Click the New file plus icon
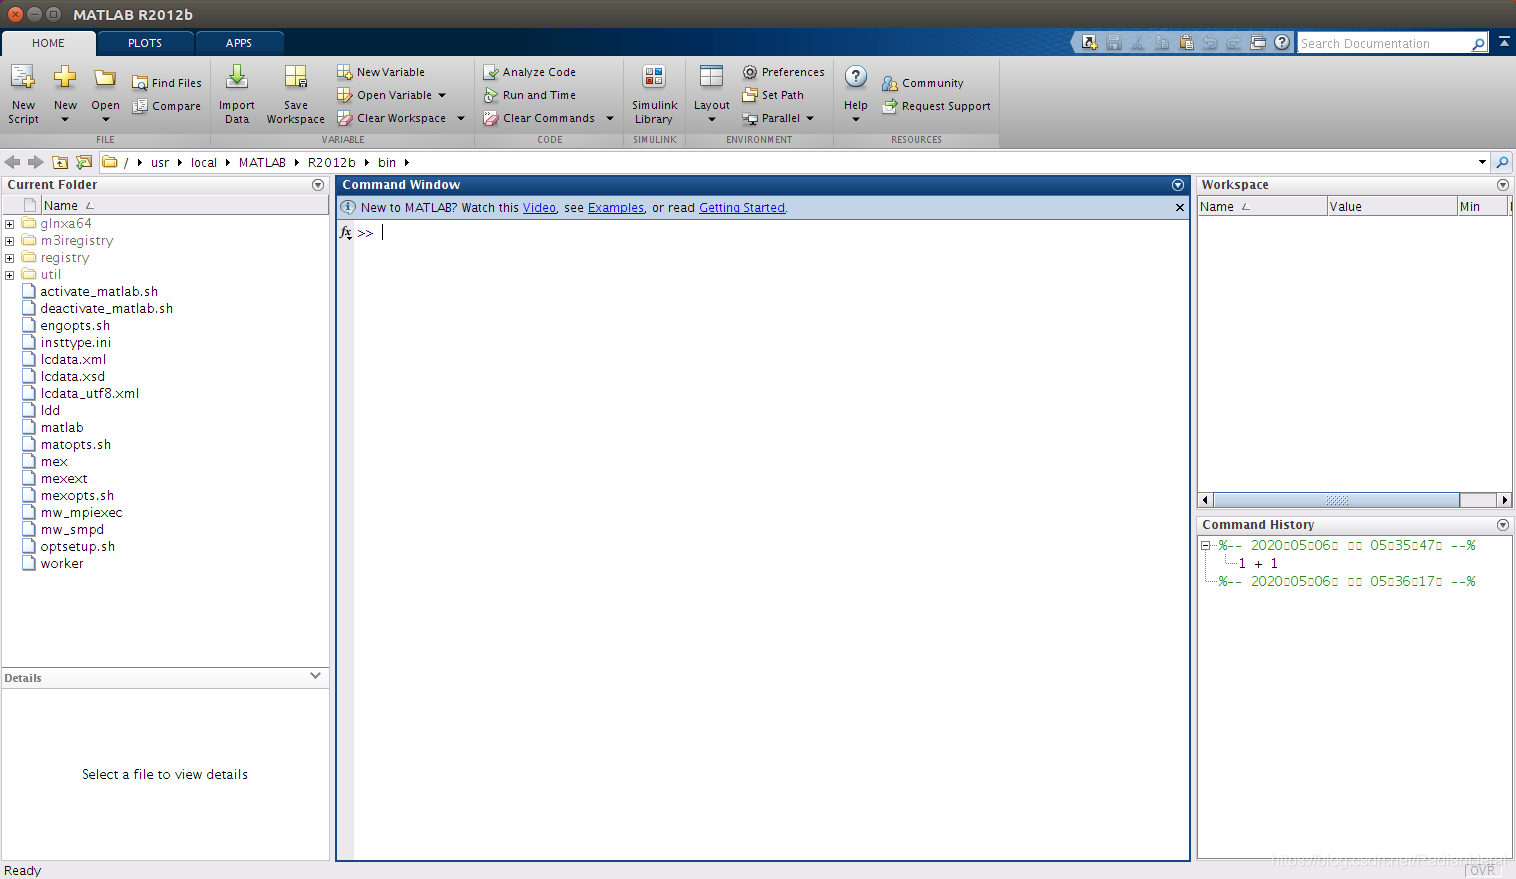This screenshot has height=879, width=1516. 65,77
